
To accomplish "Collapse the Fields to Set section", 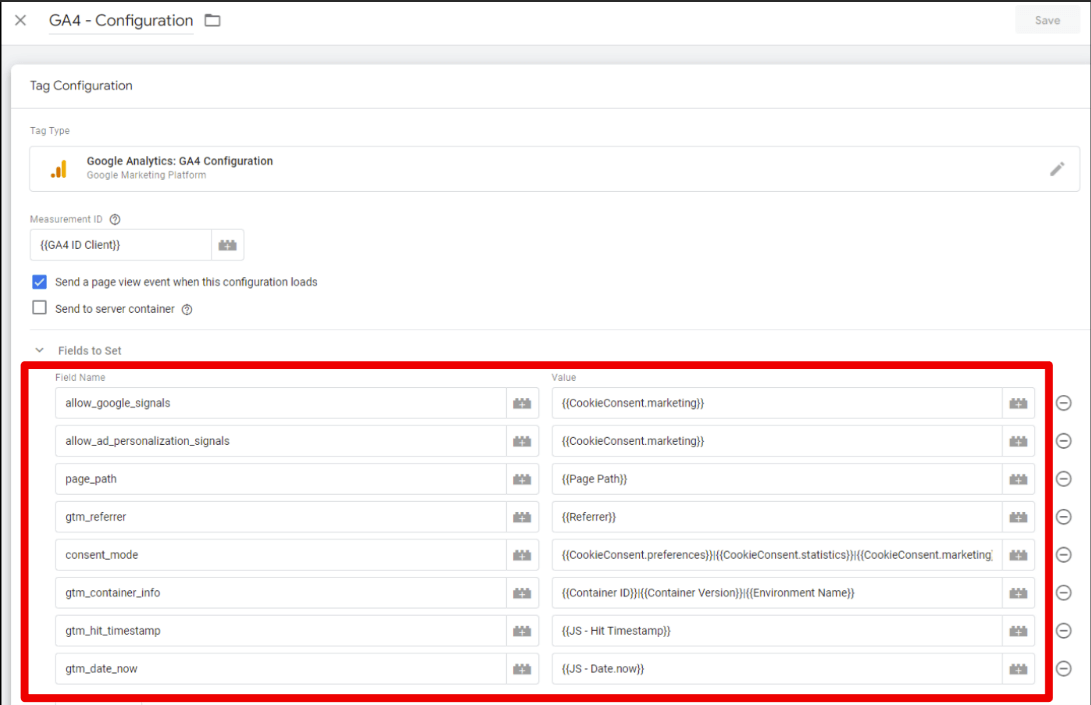I will (40, 350).
